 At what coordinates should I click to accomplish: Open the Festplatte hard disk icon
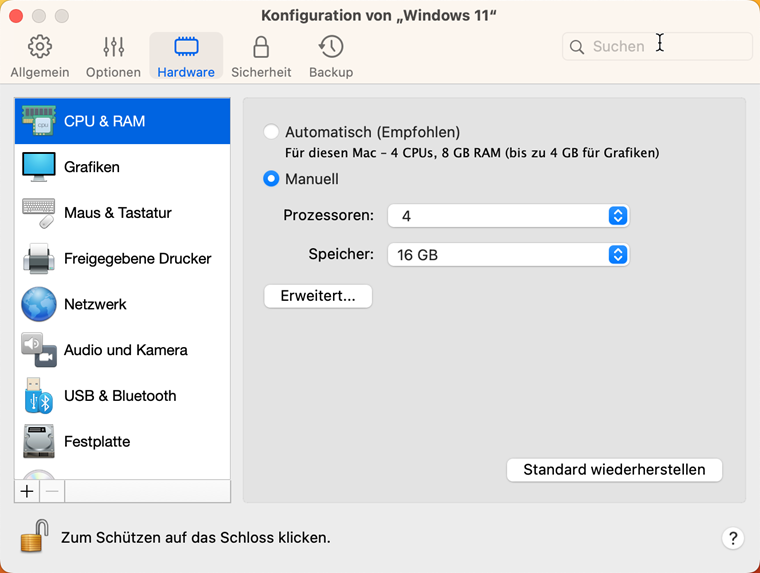[x=39, y=441]
